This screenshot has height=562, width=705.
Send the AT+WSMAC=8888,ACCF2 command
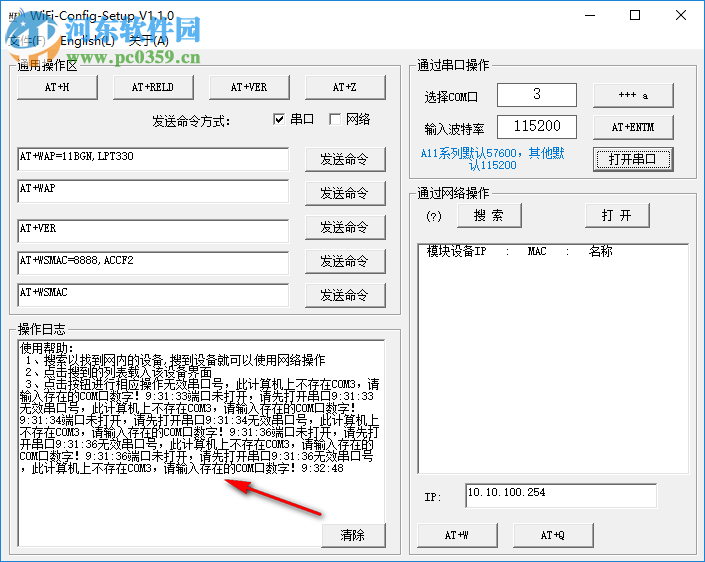click(x=345, y=261)
